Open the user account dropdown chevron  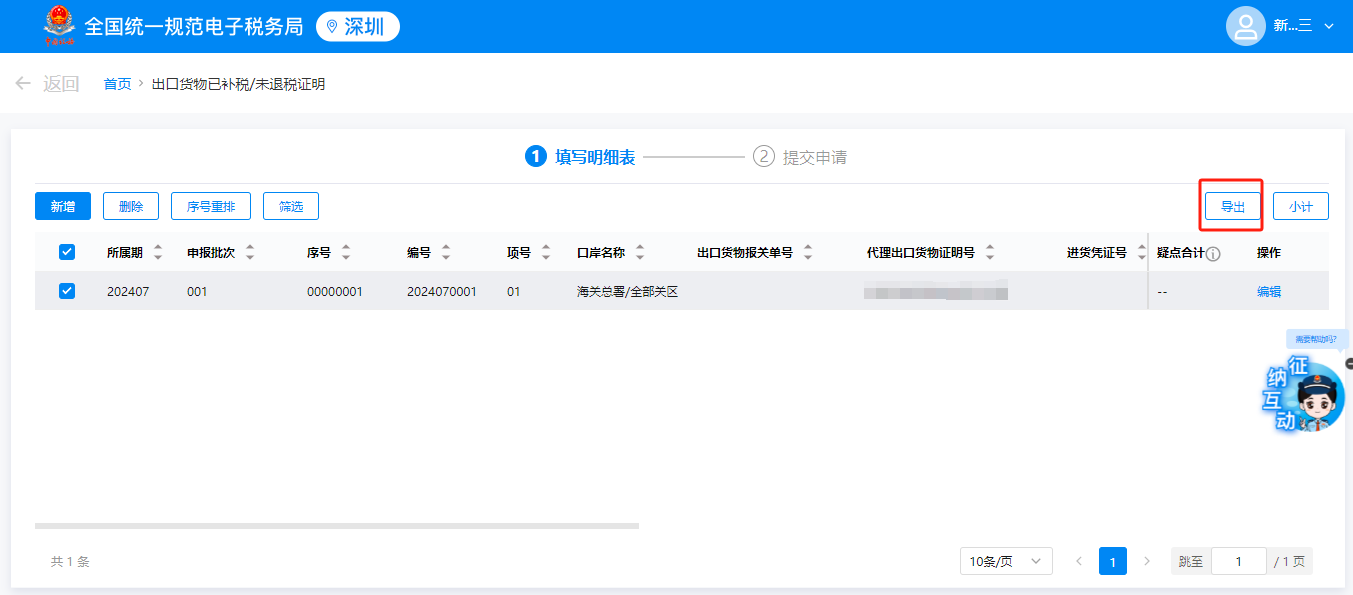coord(1329,27)
